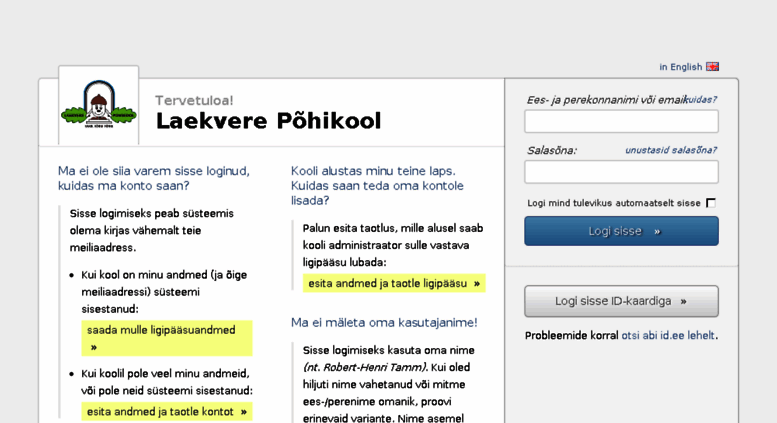Click the British flag icon

(713, 66)
